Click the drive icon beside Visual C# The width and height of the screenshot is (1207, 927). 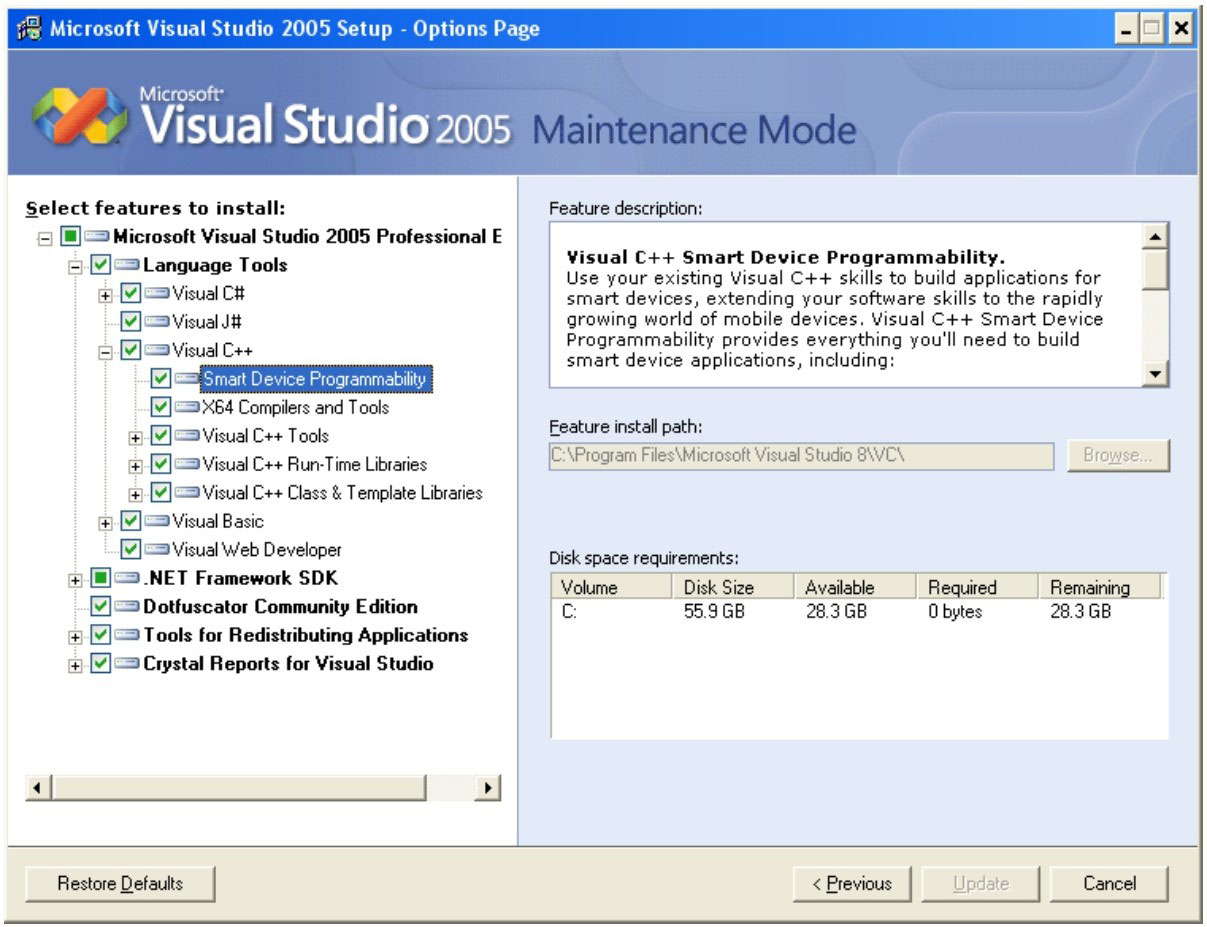point(157,294)
